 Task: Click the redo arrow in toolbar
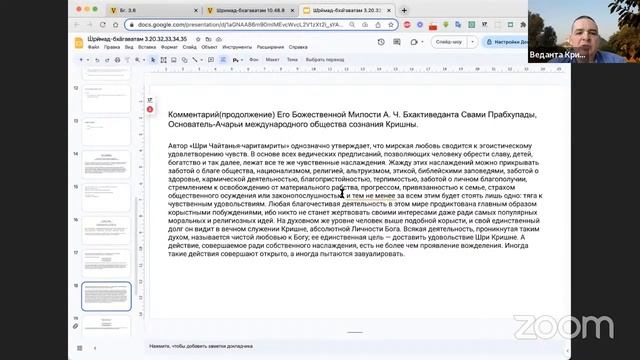pos(107,60)
